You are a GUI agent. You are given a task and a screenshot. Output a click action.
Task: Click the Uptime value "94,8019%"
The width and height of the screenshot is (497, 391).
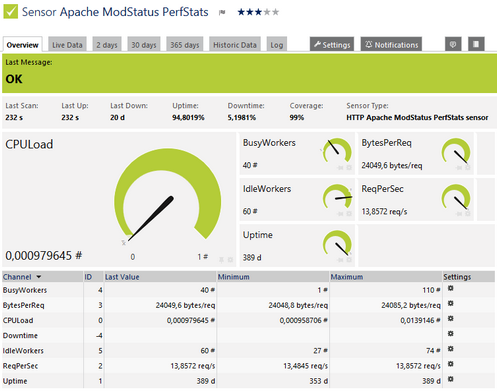pos(188,117)
